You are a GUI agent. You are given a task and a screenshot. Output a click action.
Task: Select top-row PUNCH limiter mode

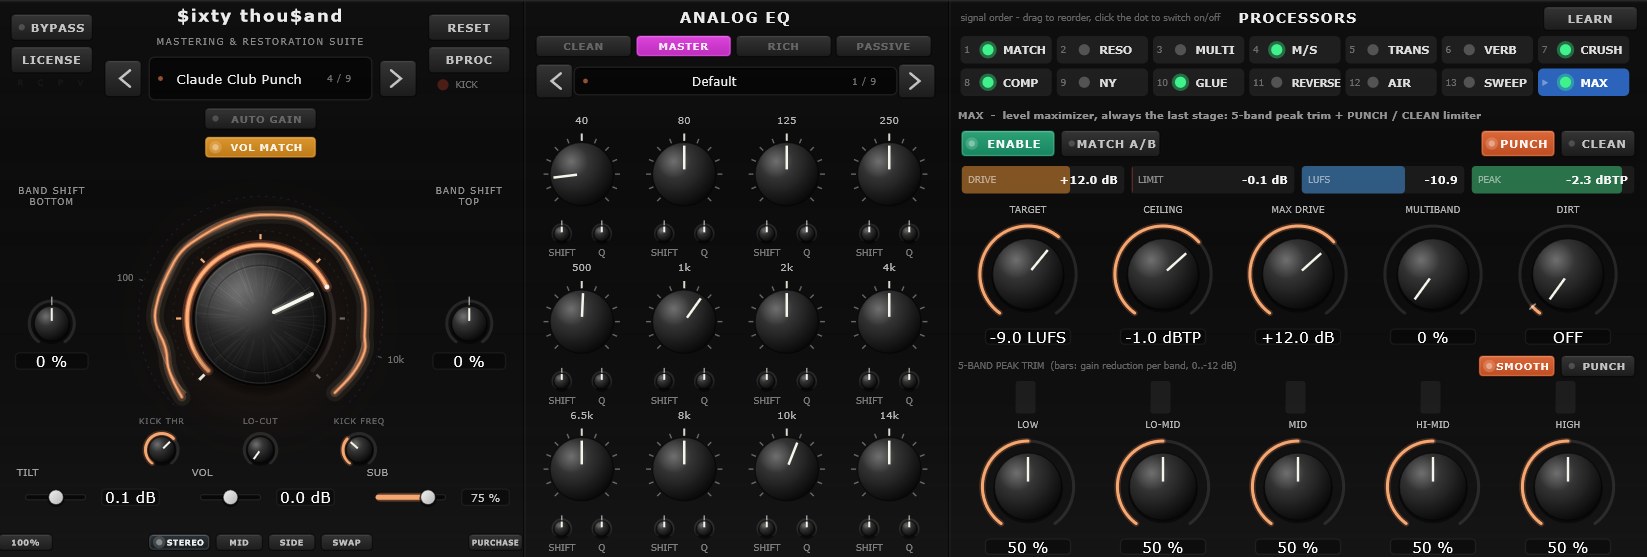coord(1518,144)
